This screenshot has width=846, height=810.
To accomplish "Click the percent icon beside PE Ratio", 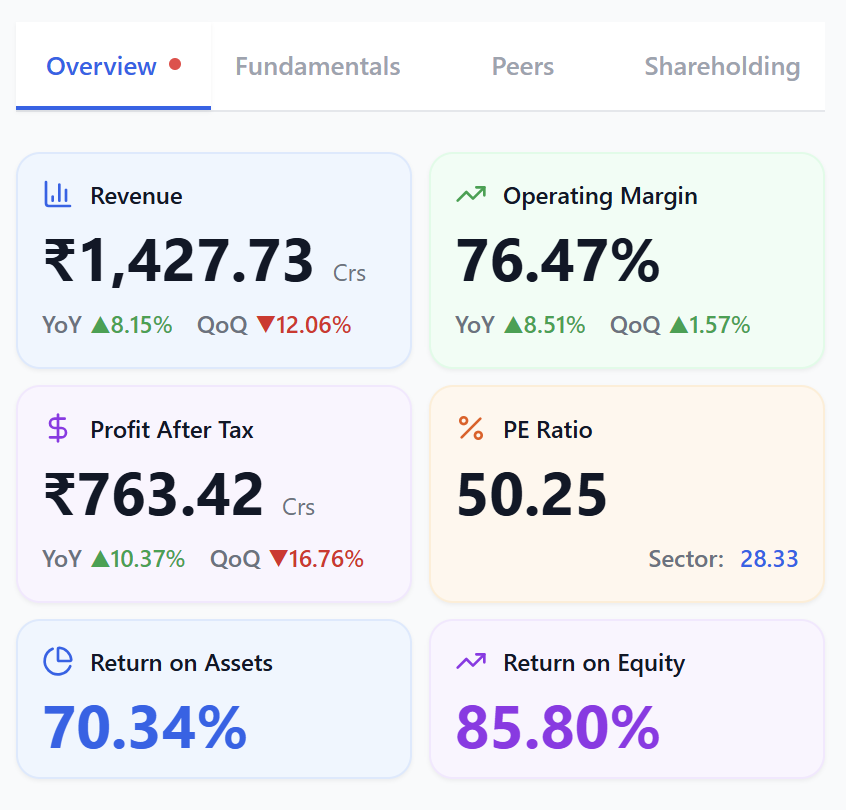I will [x=471, y=428].
